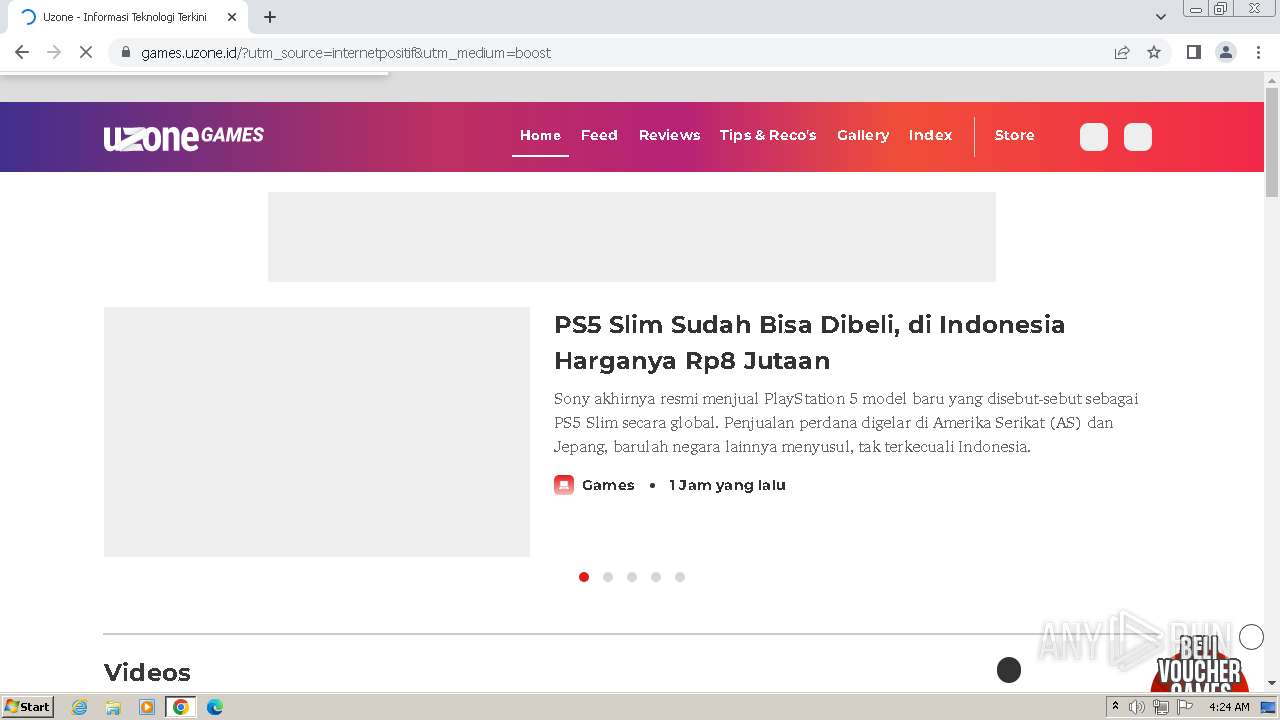This screenshot has width=1280, height=720.
Task: Click the 4:24 AM taskbar clock
Action: pos(1229,707)
